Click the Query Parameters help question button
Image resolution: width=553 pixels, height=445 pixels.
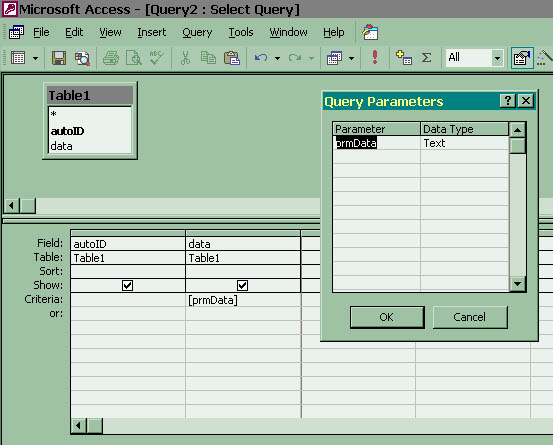coord(508,101)
